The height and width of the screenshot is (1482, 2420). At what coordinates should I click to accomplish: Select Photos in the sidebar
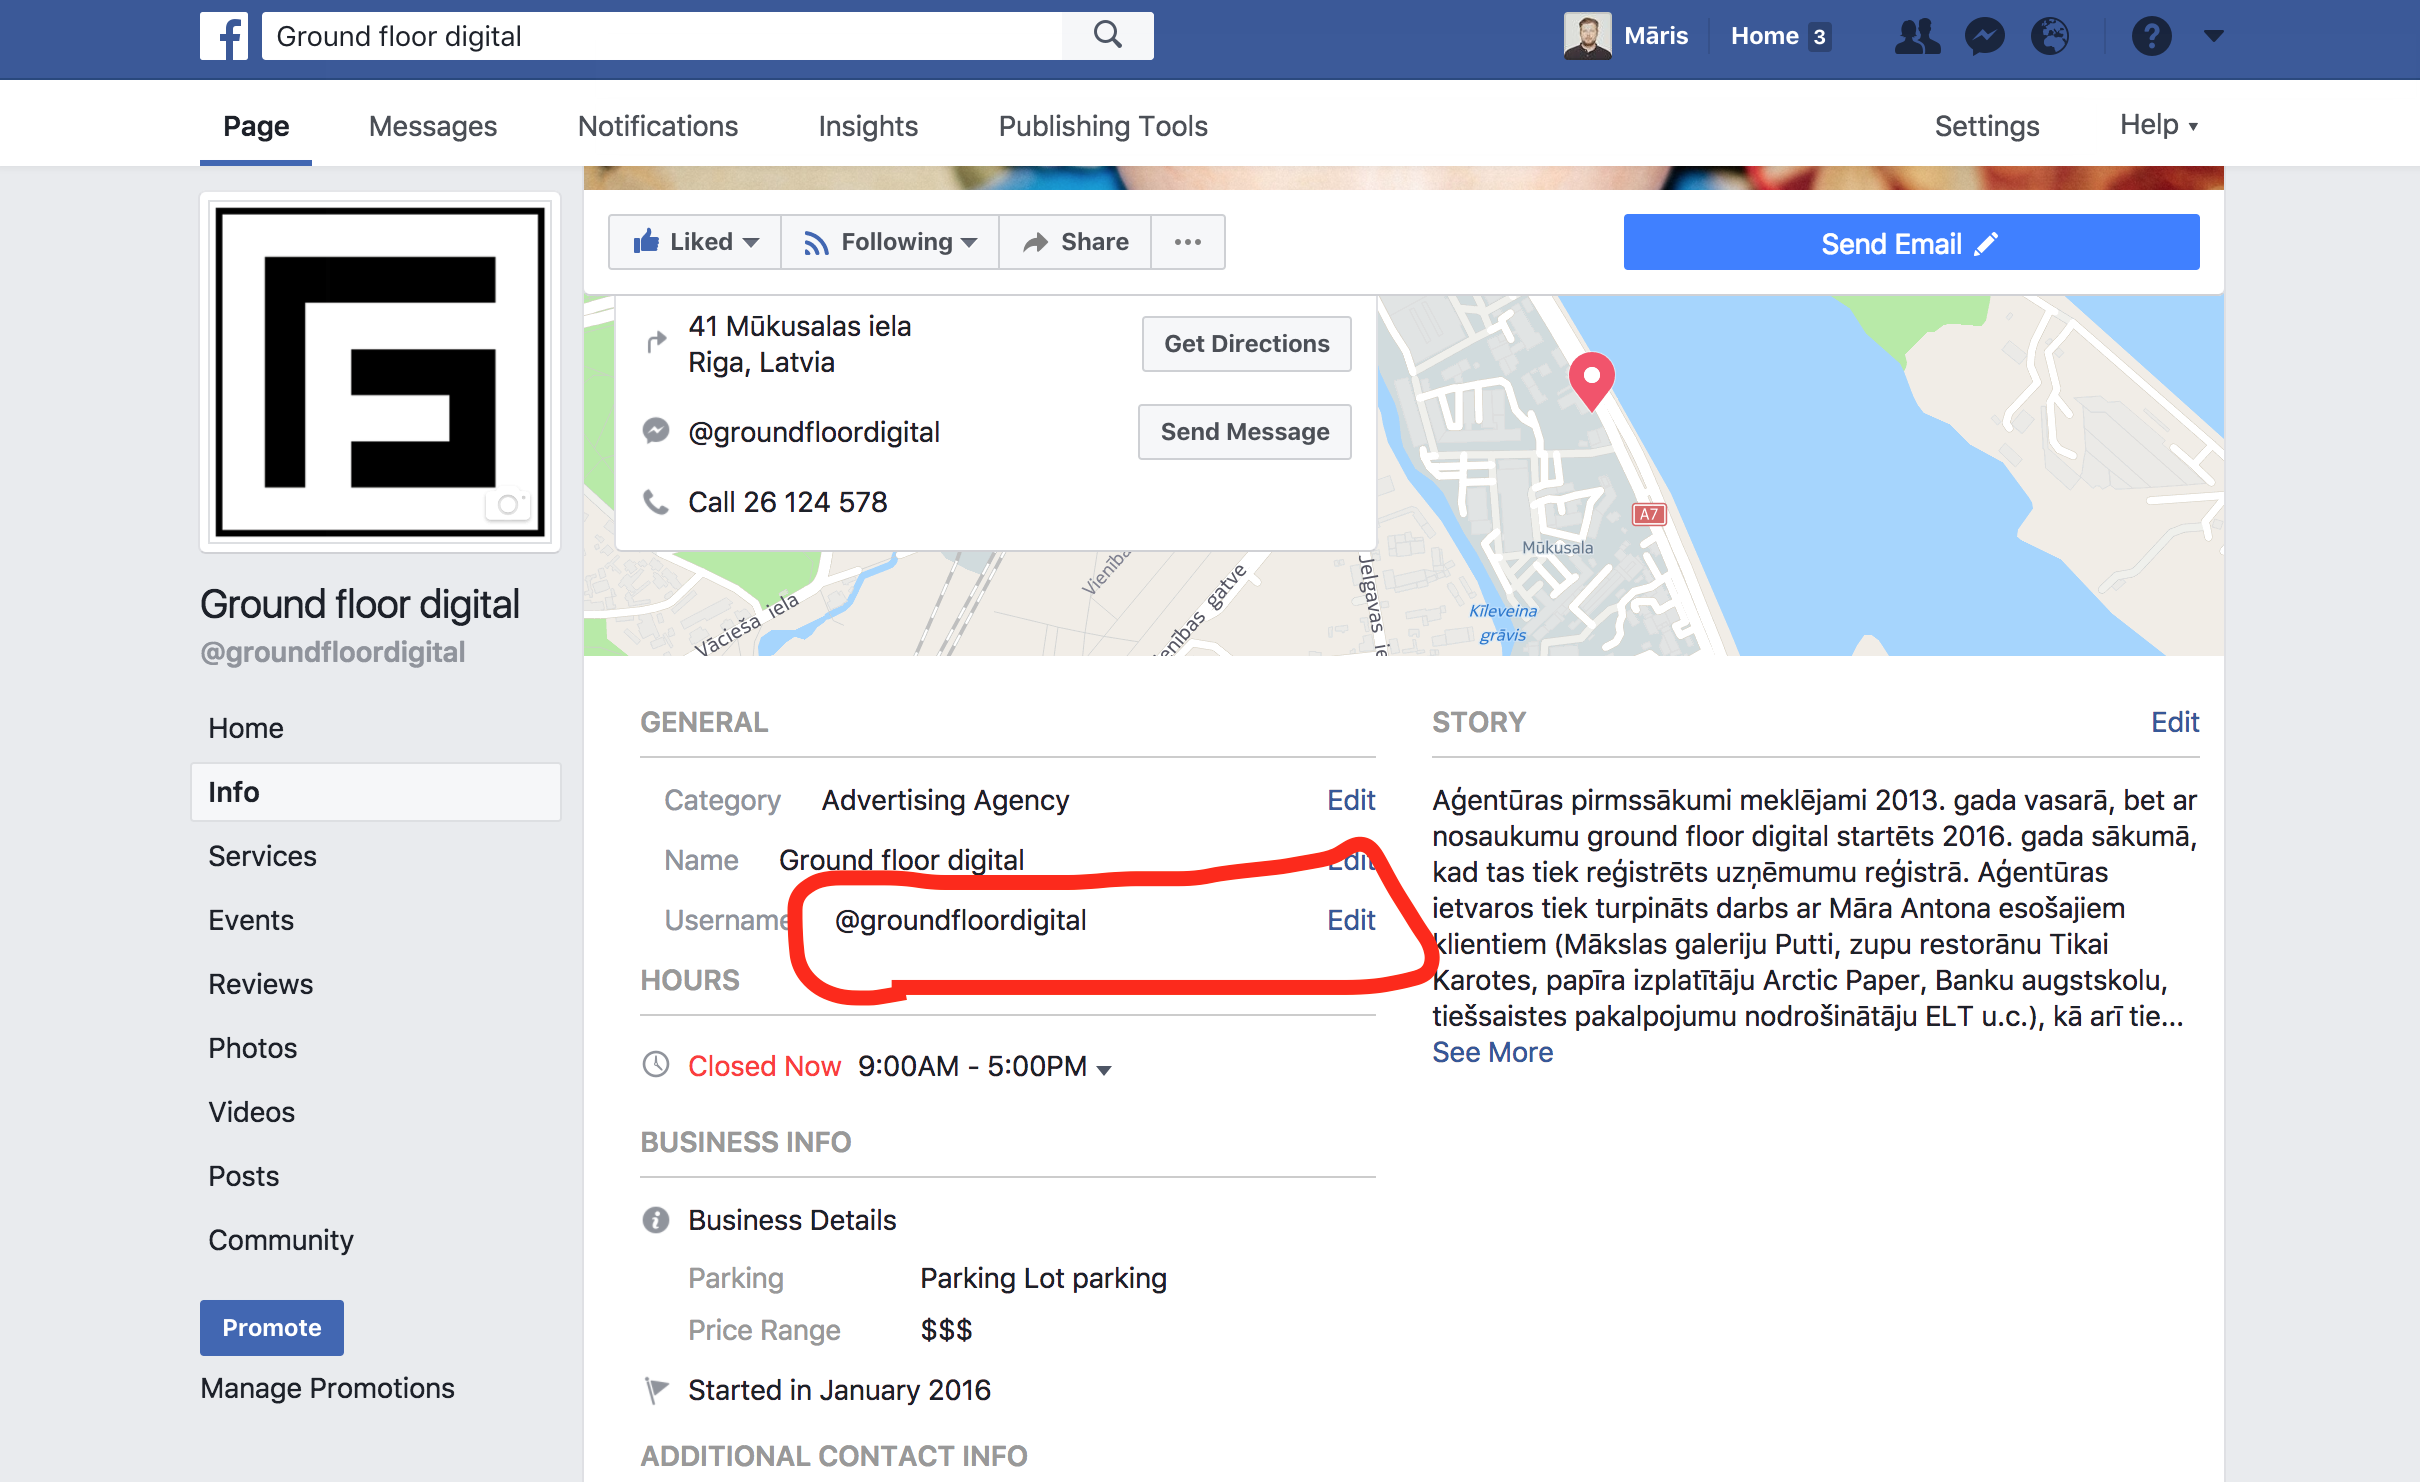pos(253,1048)
